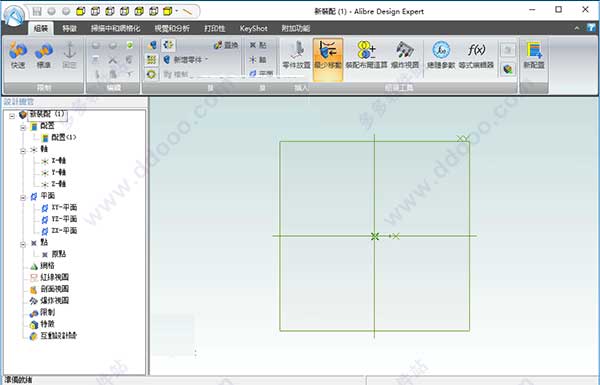Click the f(x) equation editor icon
Image resolution: width=600 pixels, height=385 pixels.
pos(476,55)
